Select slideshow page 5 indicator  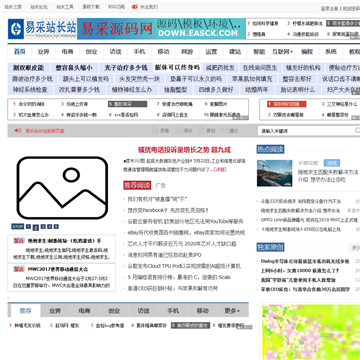(56, 227)
